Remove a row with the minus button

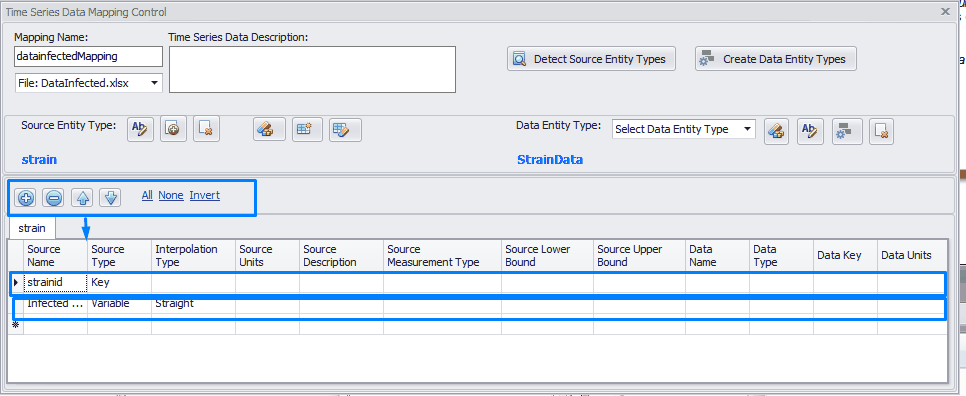pos(54,198)
